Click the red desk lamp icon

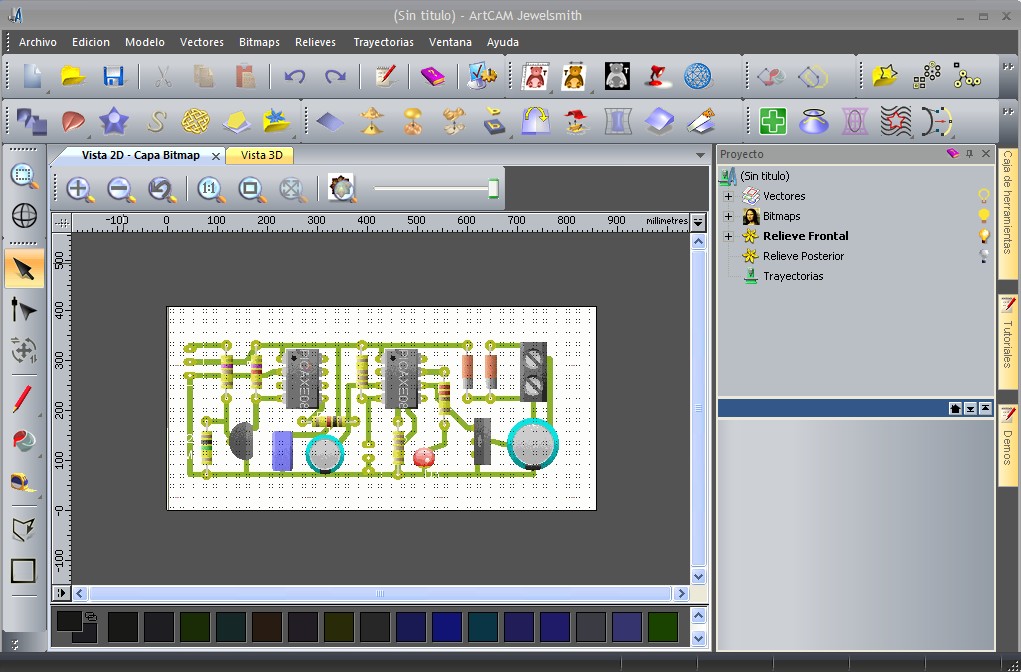click(657, 76)
